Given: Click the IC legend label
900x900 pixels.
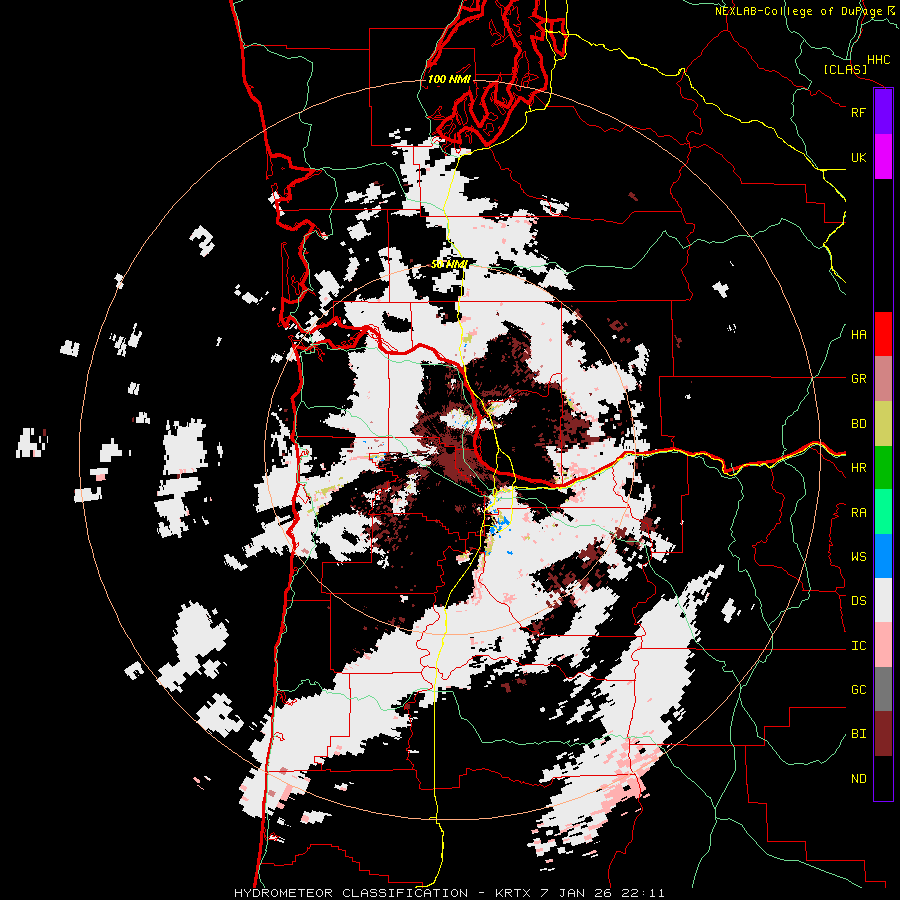Looking at the screenshot, I should tap(858, 646).
